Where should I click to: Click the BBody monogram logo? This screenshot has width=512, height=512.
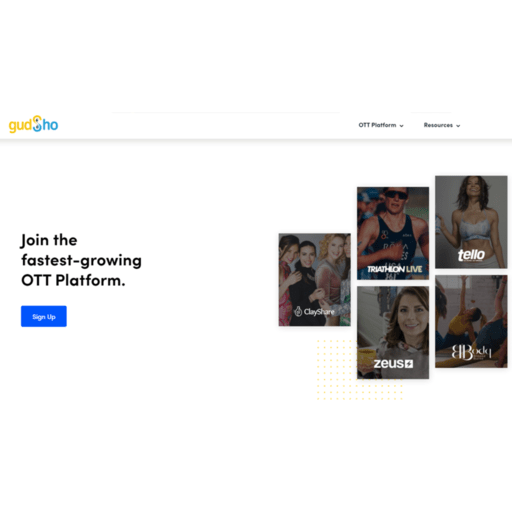click(x=471, y=352)
